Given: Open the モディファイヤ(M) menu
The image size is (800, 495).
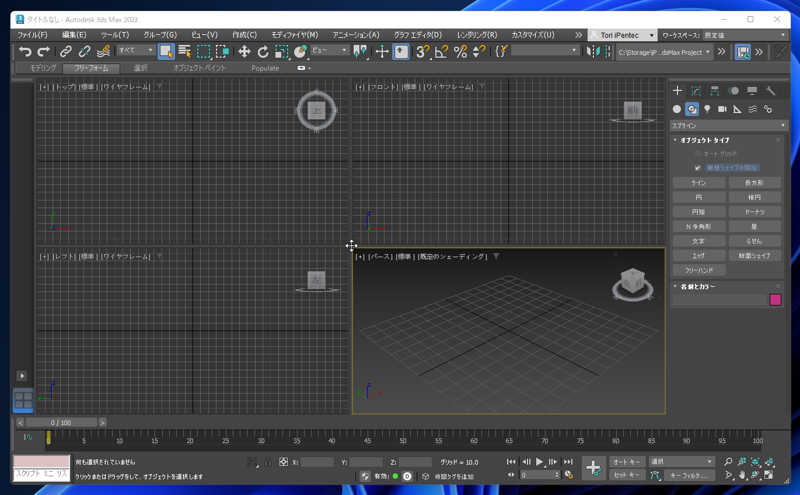Looking at the screenshot, I should pos(294,35).
